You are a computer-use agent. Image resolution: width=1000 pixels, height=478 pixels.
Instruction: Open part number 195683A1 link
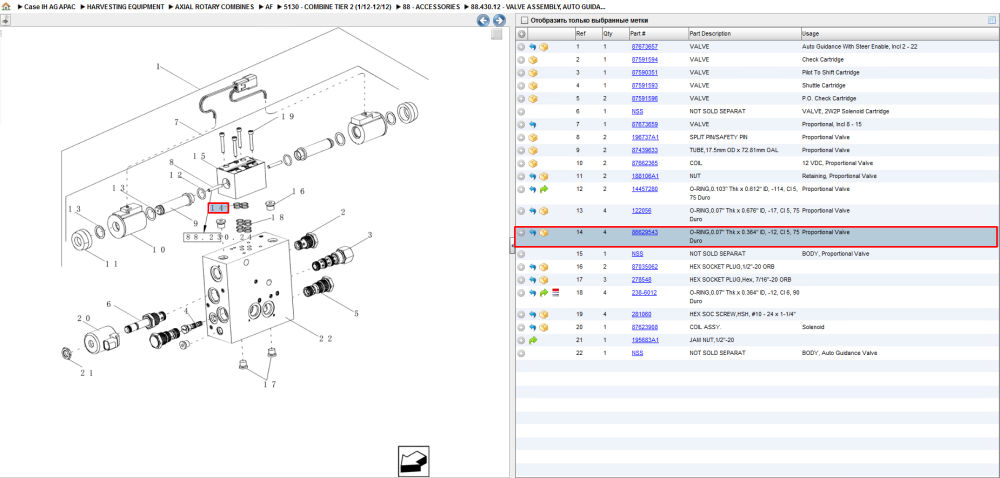click(x=645, y=340)
